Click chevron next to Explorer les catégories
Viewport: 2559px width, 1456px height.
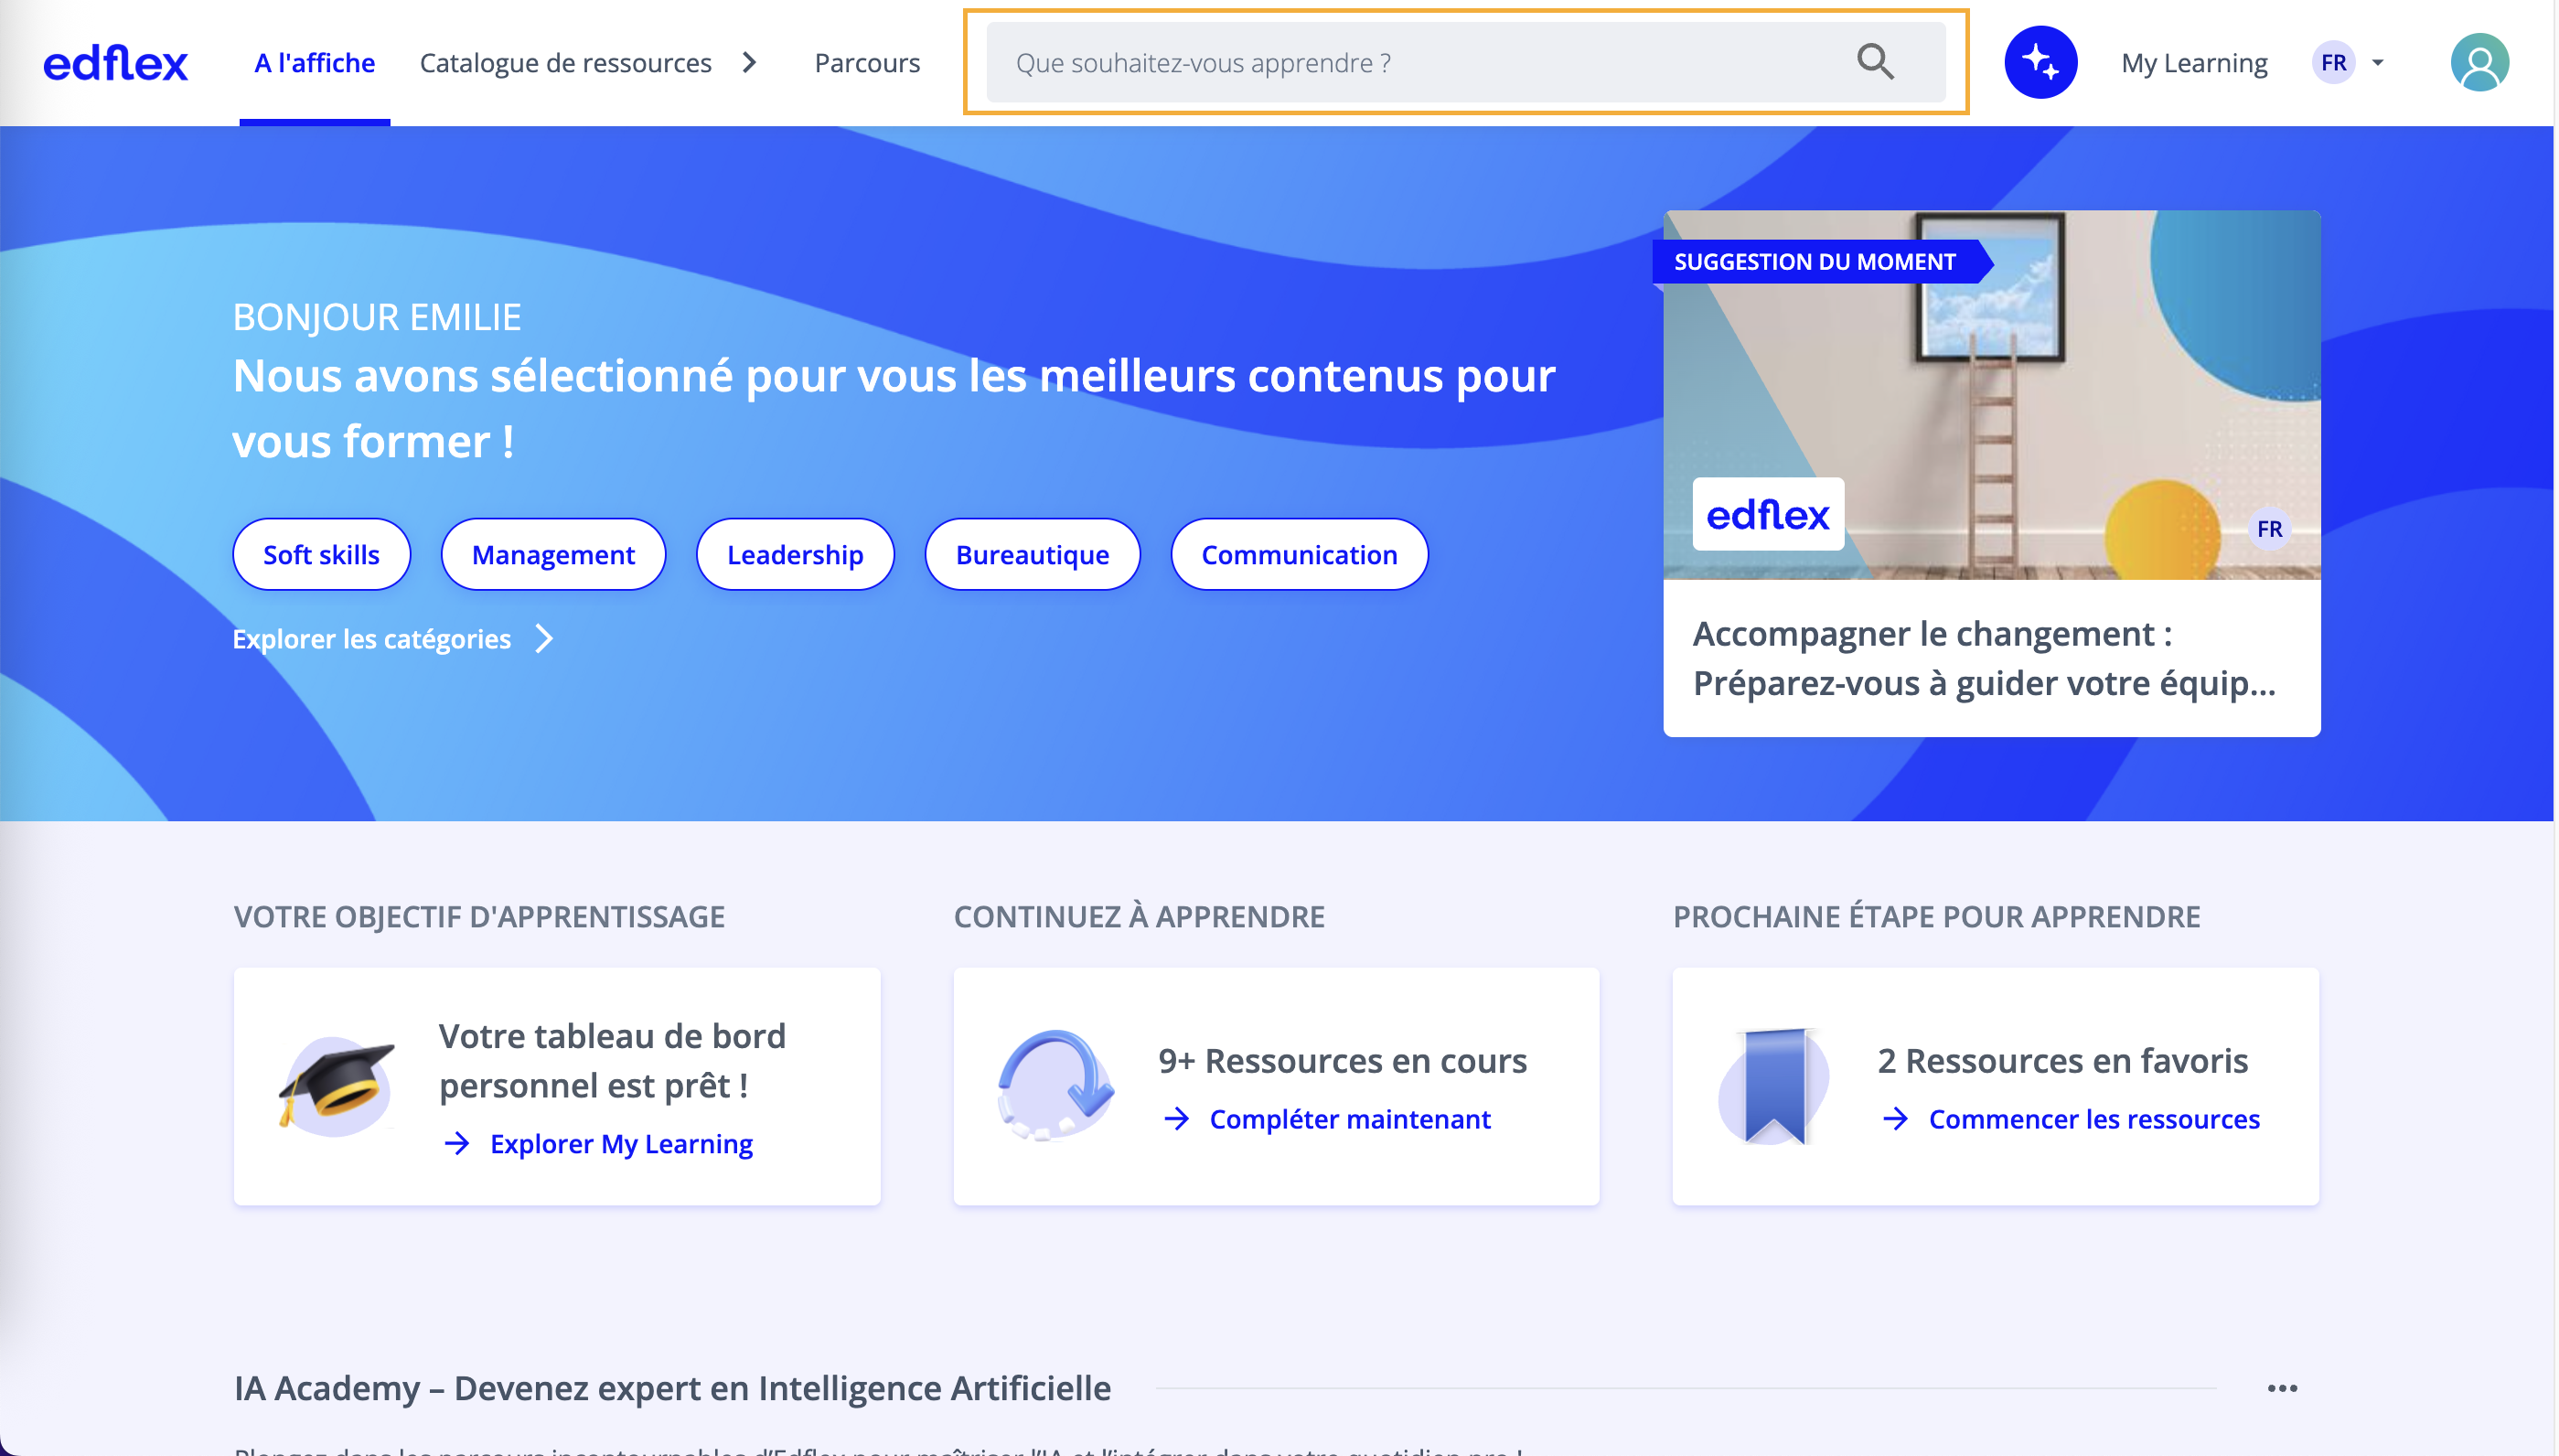[x=544, y=638]
